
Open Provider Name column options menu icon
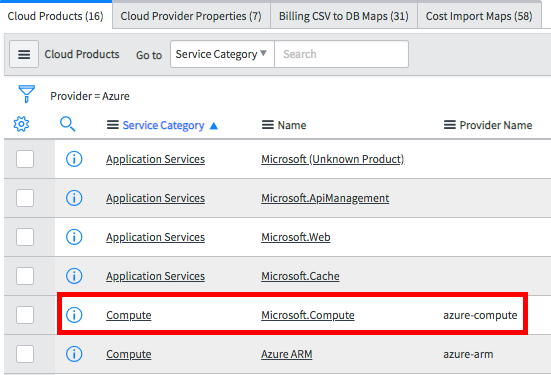tap(450, 125)
